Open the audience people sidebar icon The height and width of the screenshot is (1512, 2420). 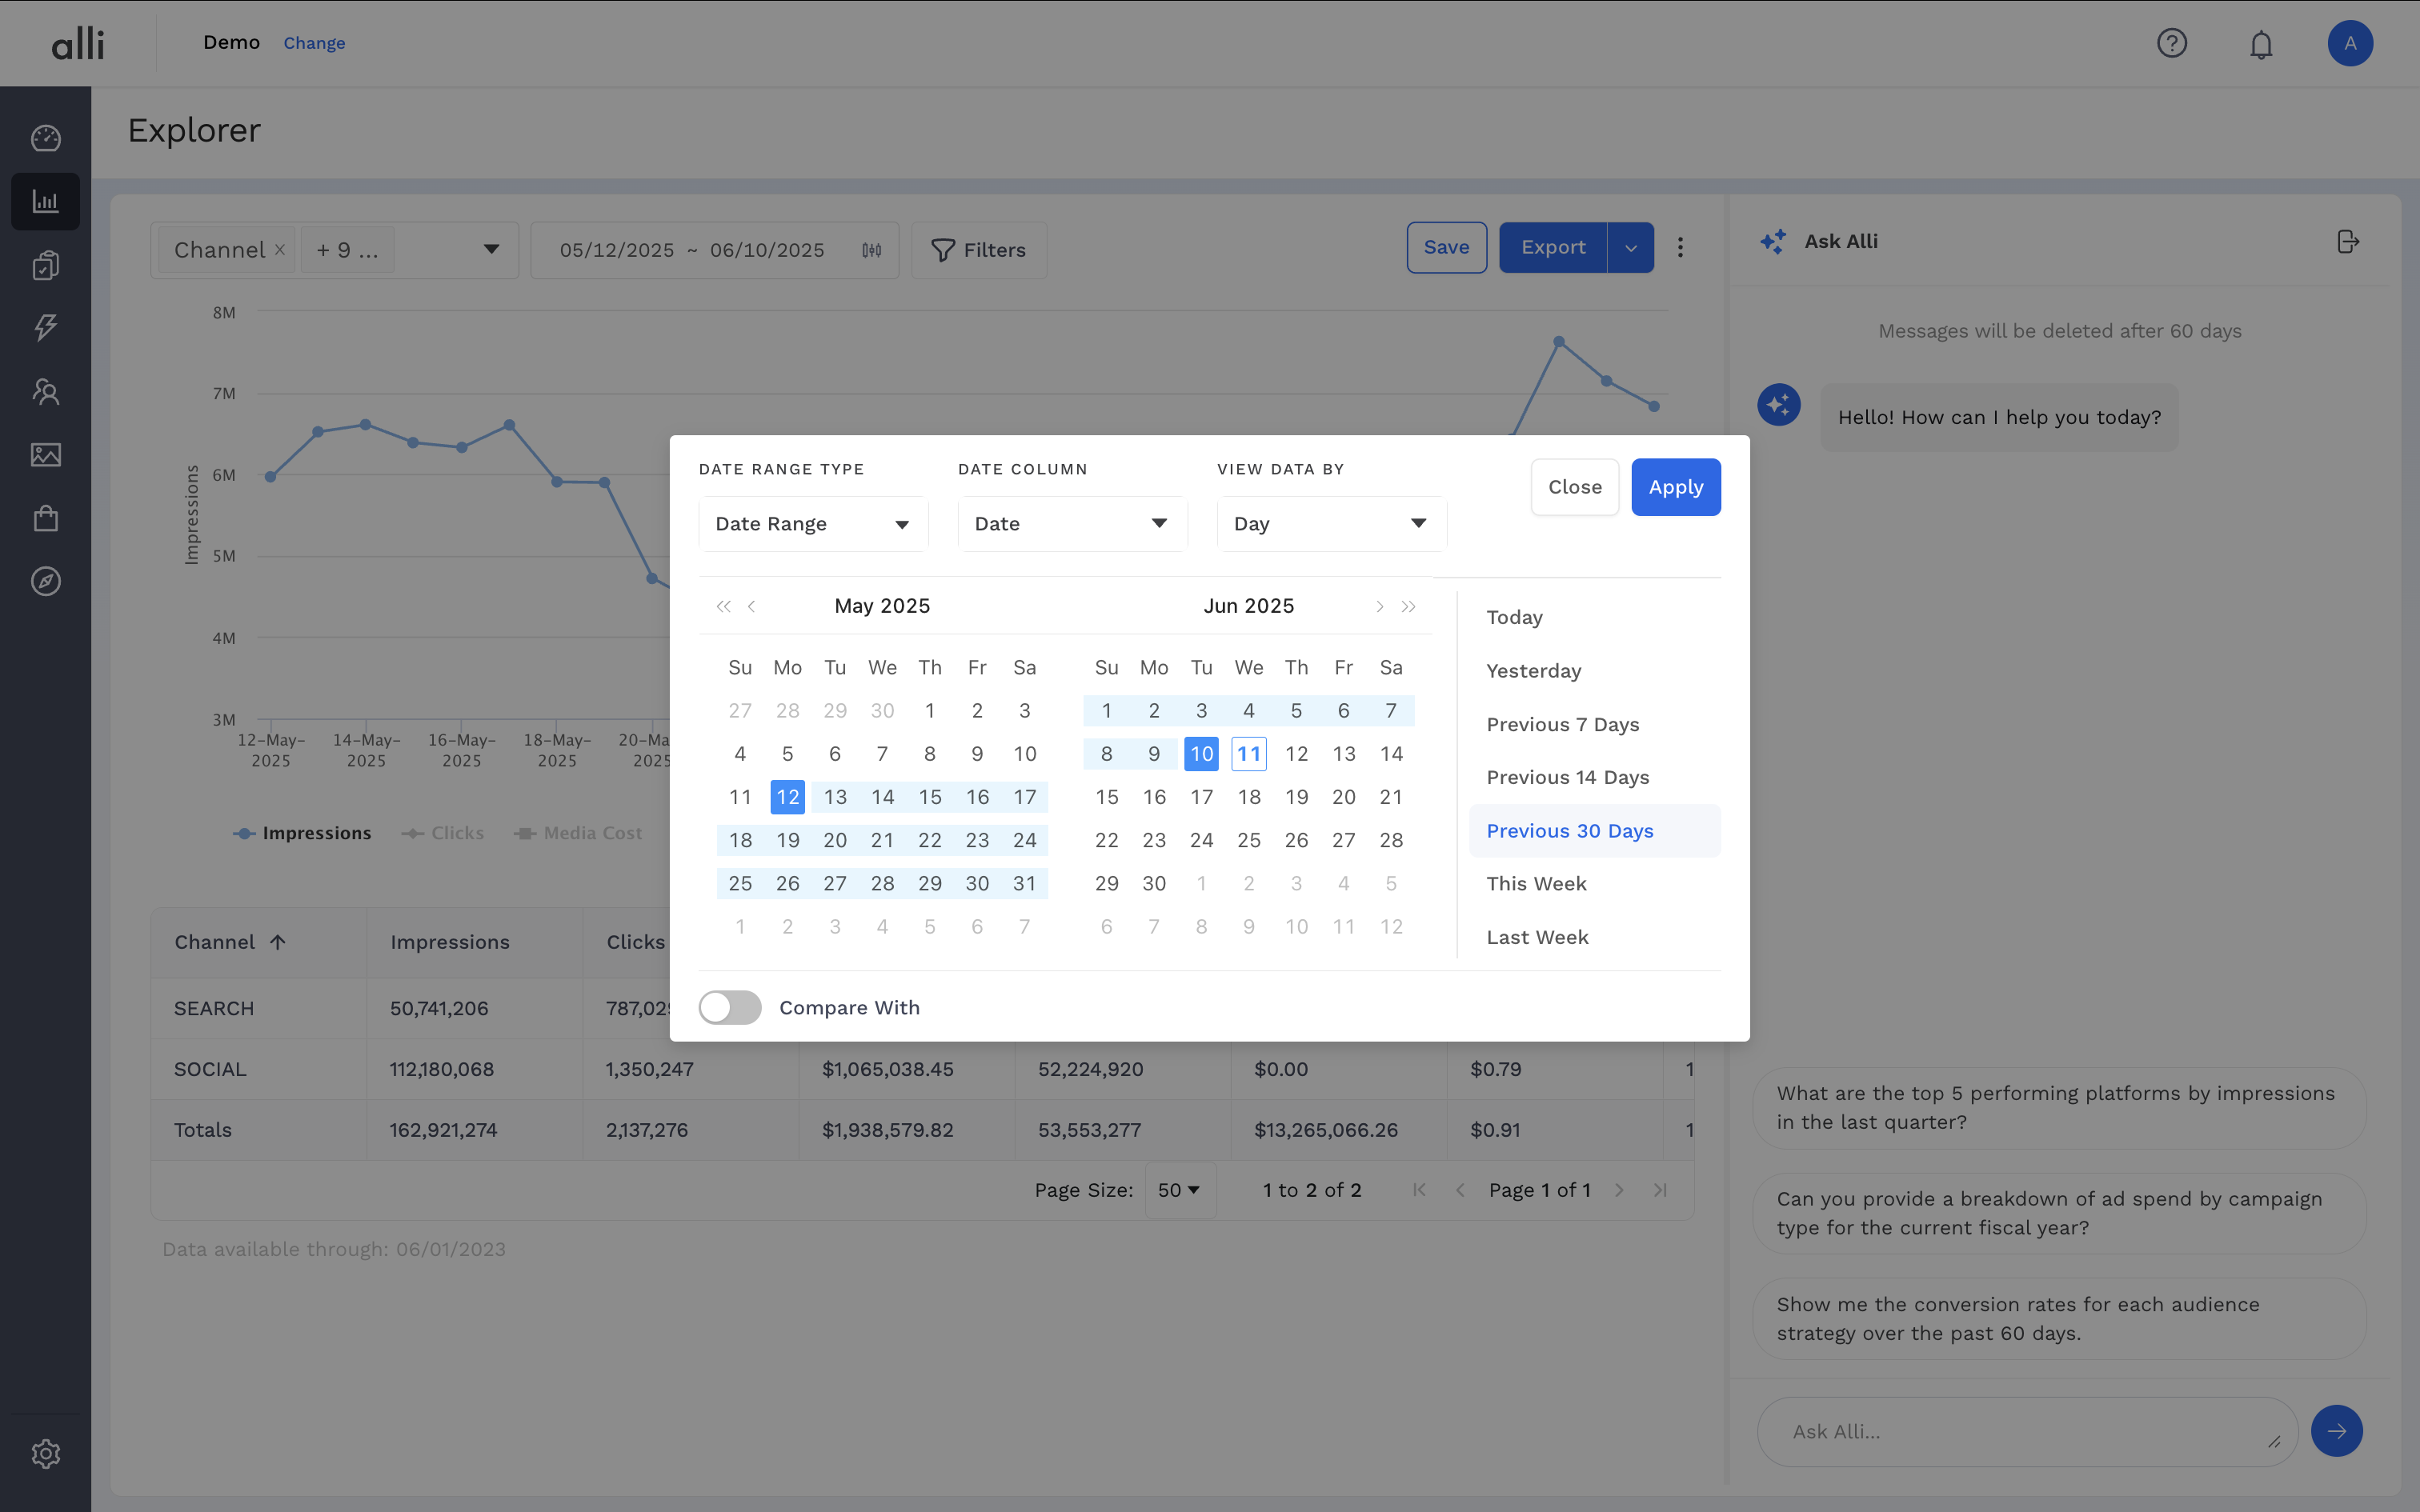[46, 391]
